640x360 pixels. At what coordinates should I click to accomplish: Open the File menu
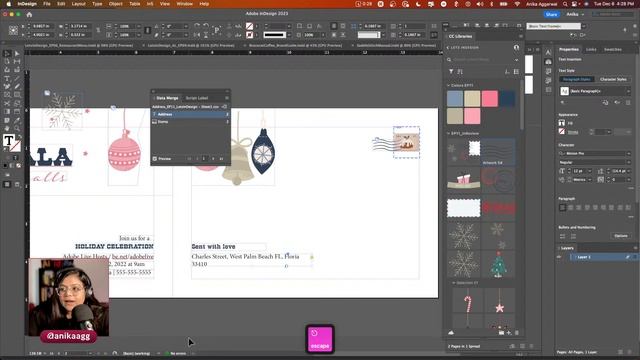[47, 4]
